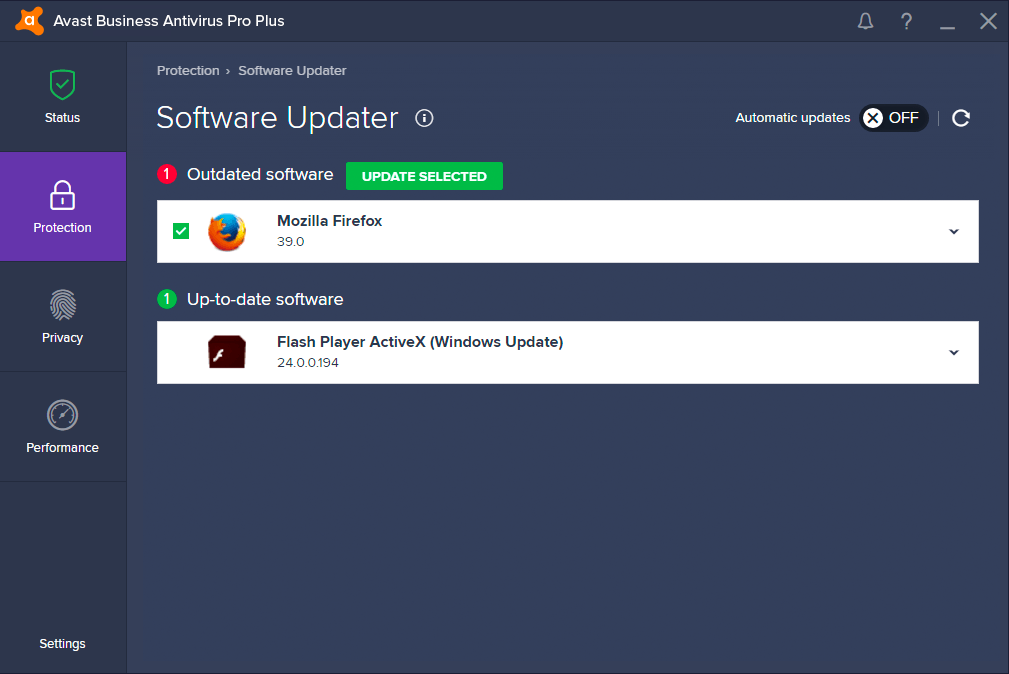
Task: Switch to the Privacy section
Action: click(62, 317)
